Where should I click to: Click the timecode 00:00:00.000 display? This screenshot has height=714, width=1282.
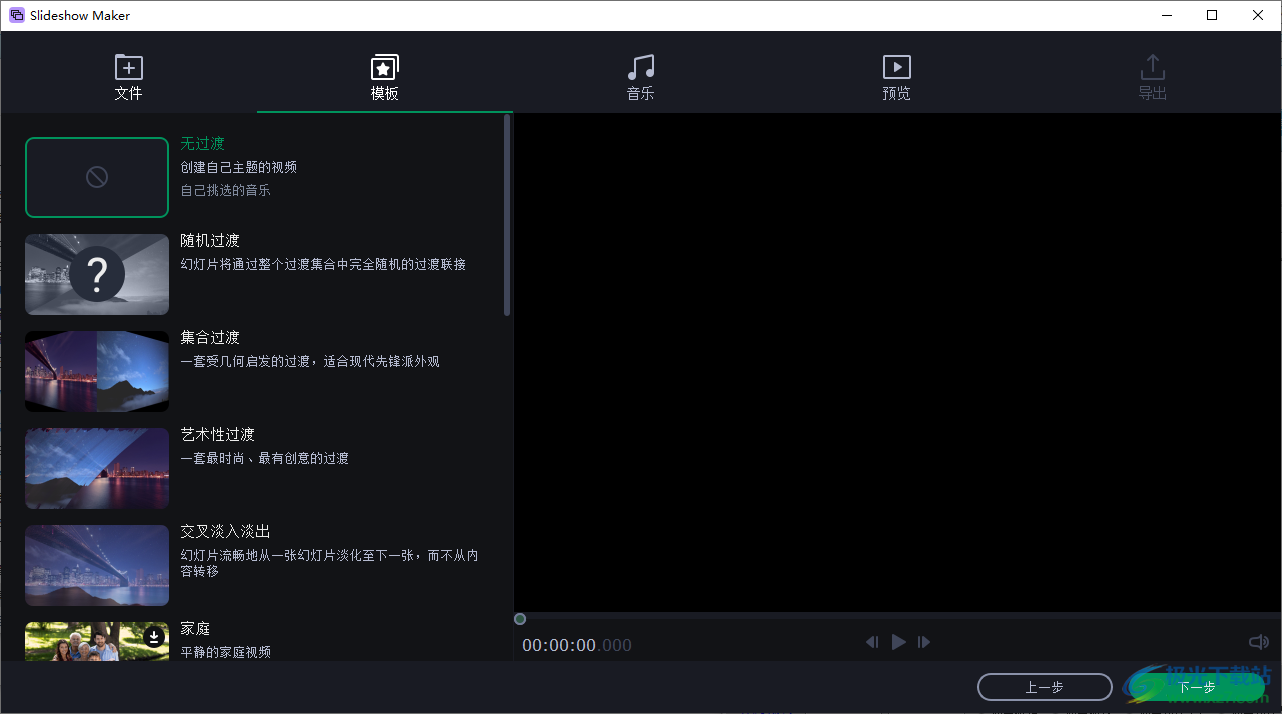pos(577,646)
